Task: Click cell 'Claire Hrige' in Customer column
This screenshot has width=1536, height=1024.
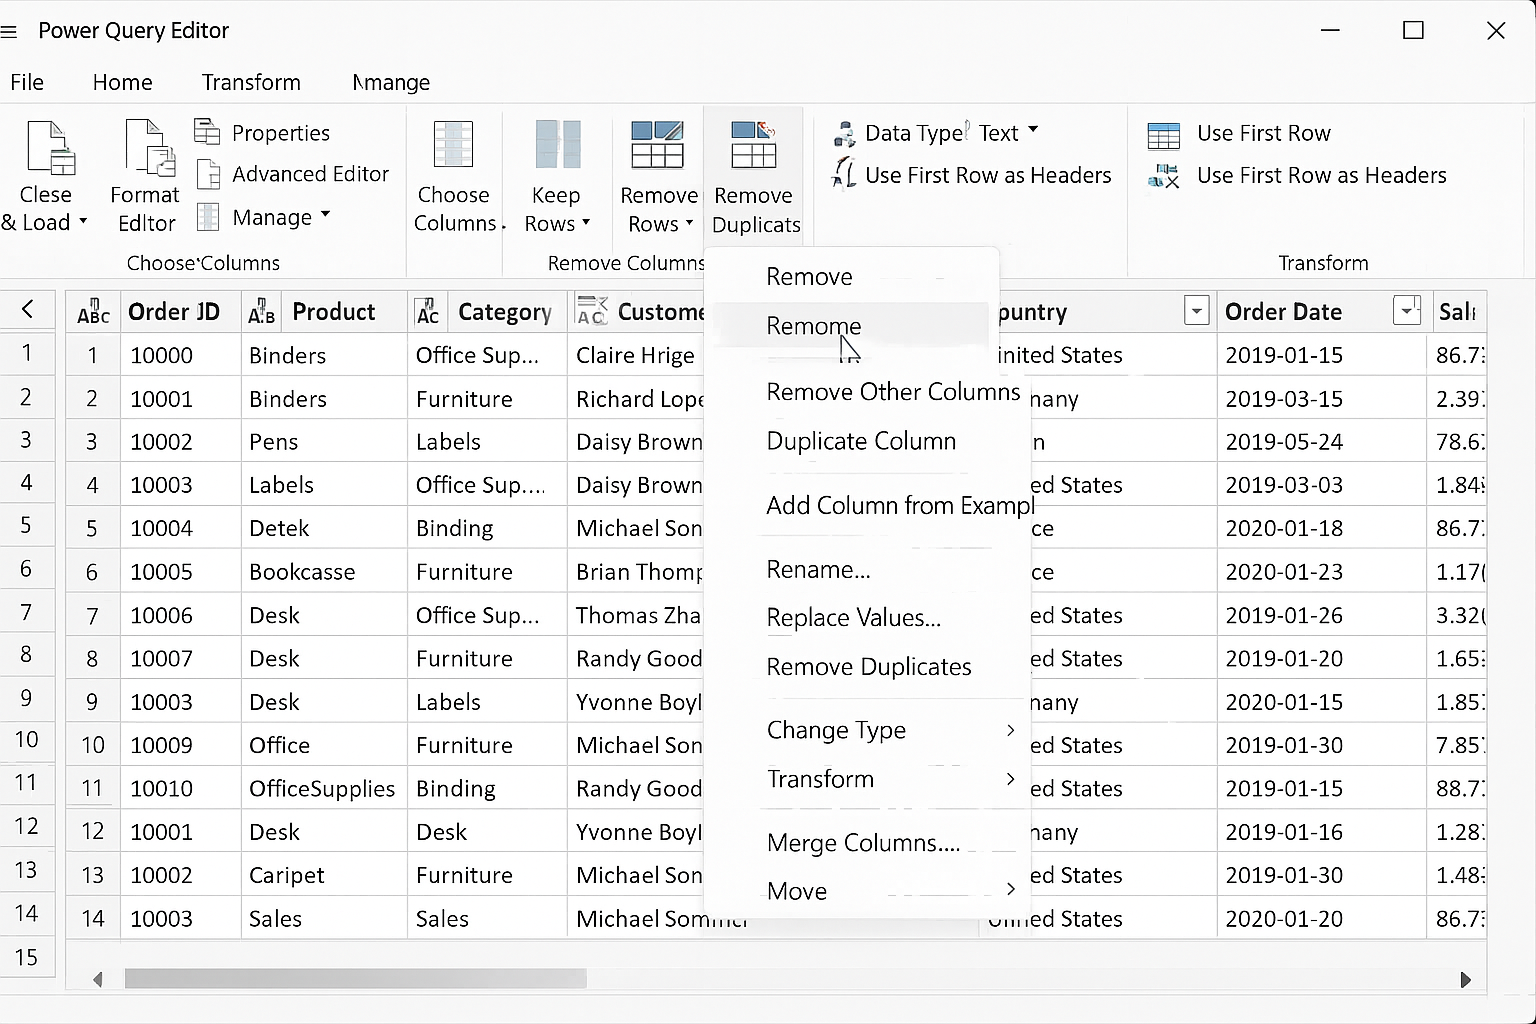Action: click(x=635, y=355)
